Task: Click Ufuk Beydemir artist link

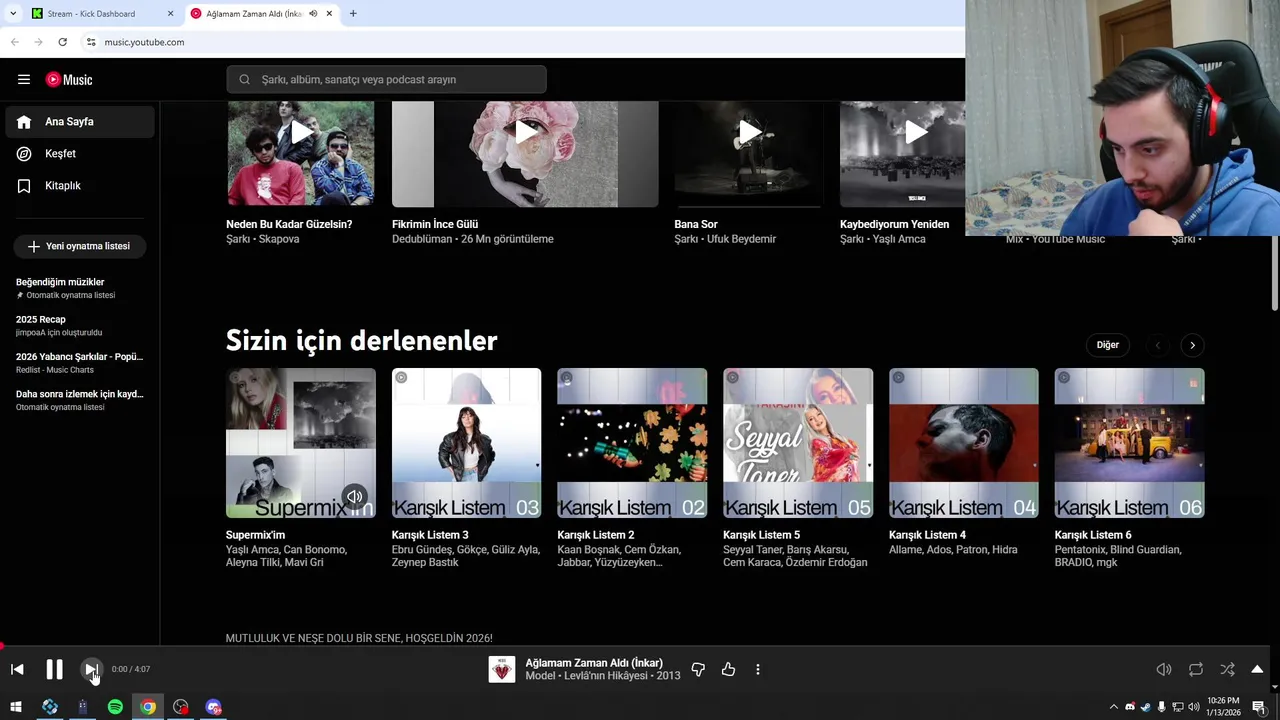Action: pos(741,239)
